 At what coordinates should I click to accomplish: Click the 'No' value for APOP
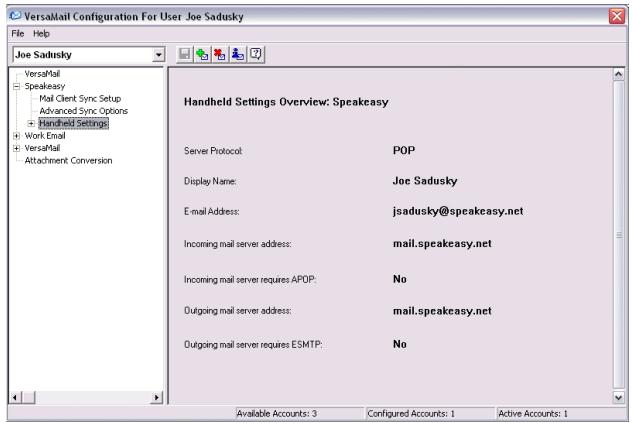click(400, 279)
